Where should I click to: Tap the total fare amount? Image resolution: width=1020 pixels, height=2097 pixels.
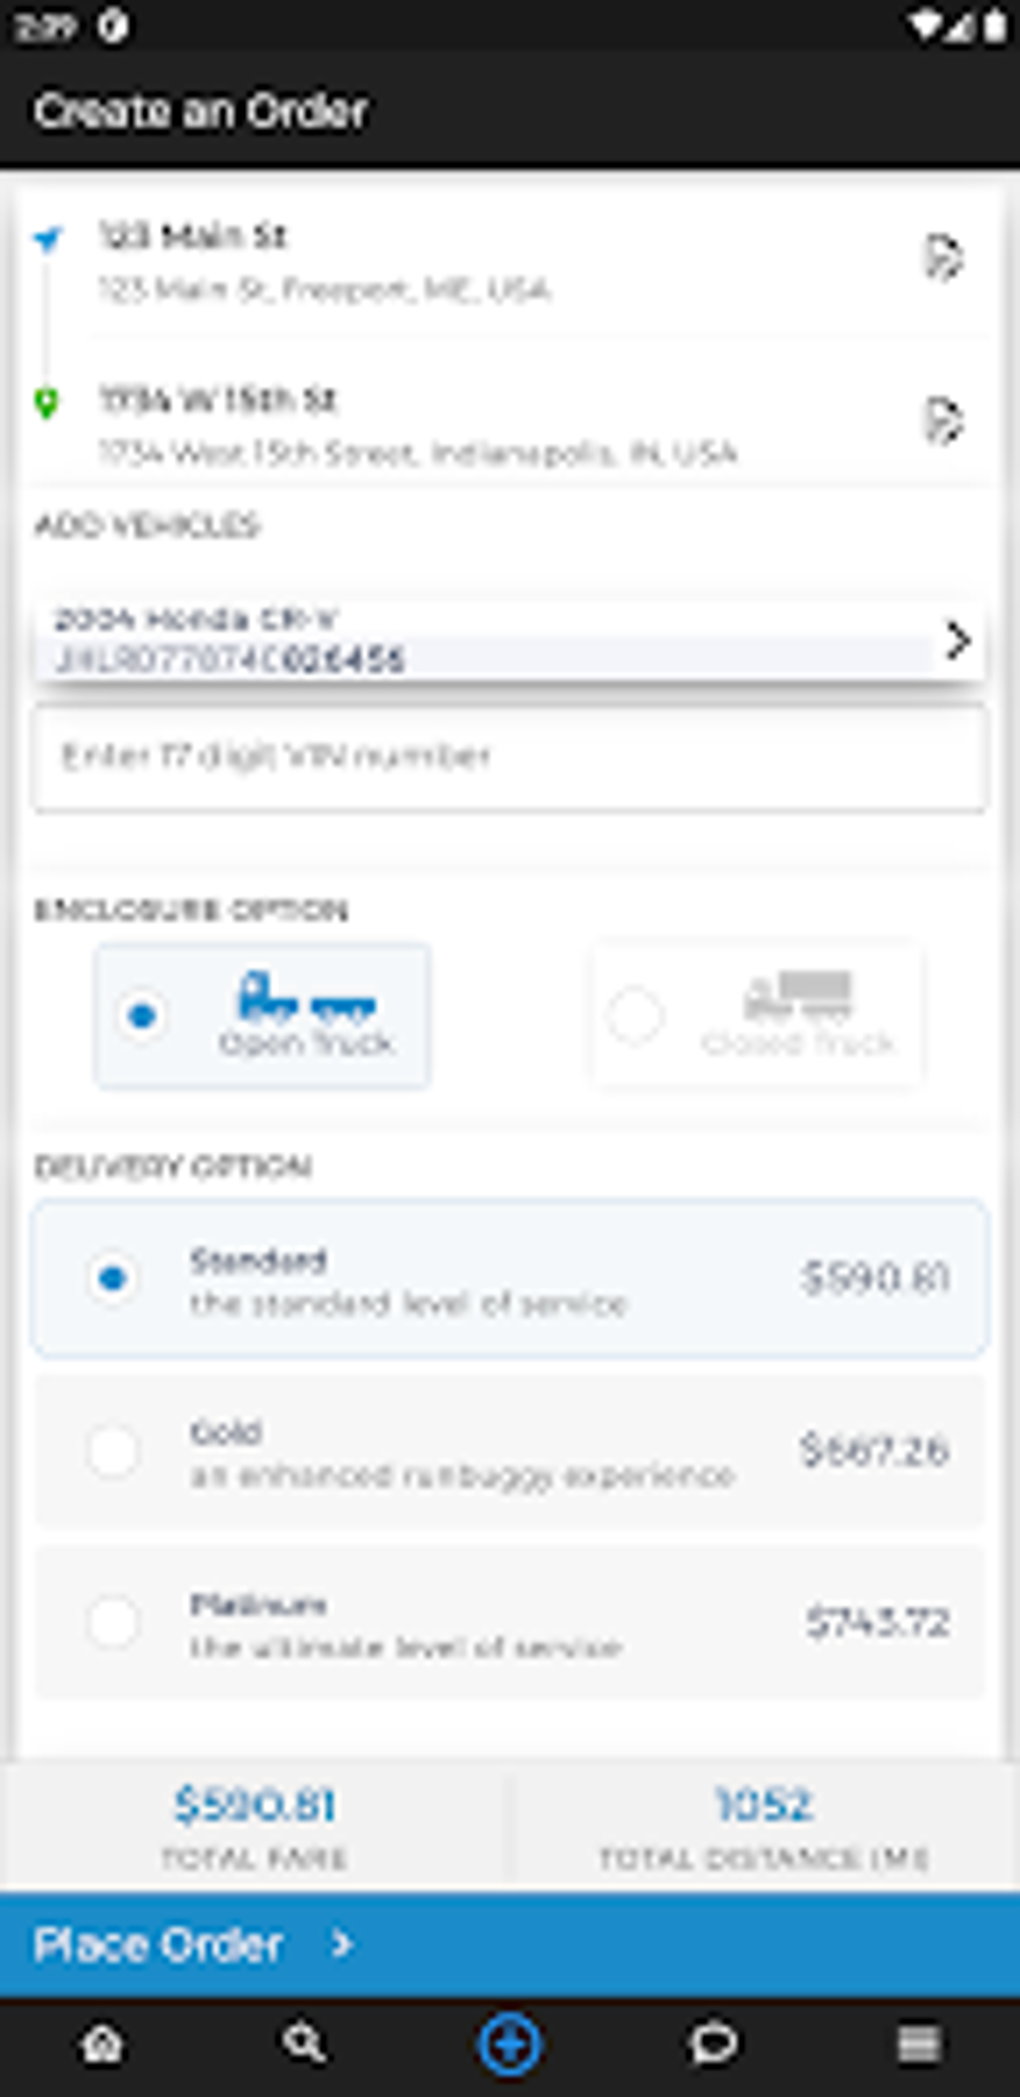(255, 1805)
